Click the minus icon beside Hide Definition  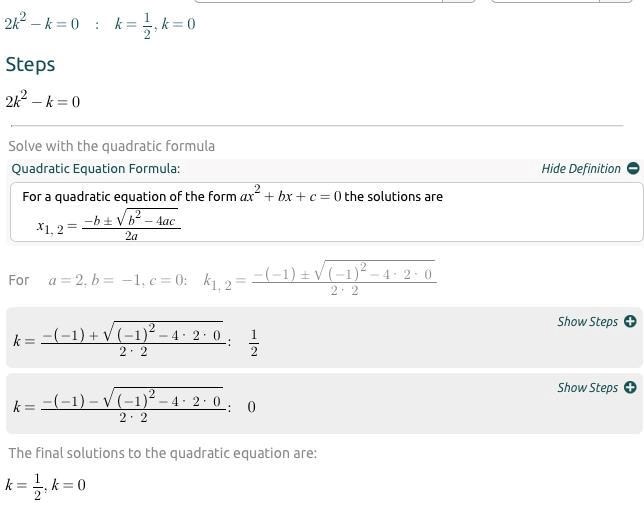(633, 169)
